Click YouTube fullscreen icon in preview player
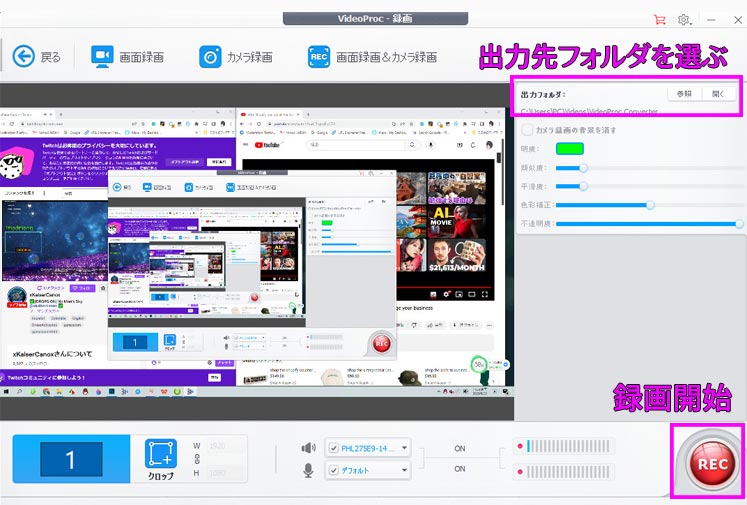This screenshot has width=747, height=505. (485, 294)
